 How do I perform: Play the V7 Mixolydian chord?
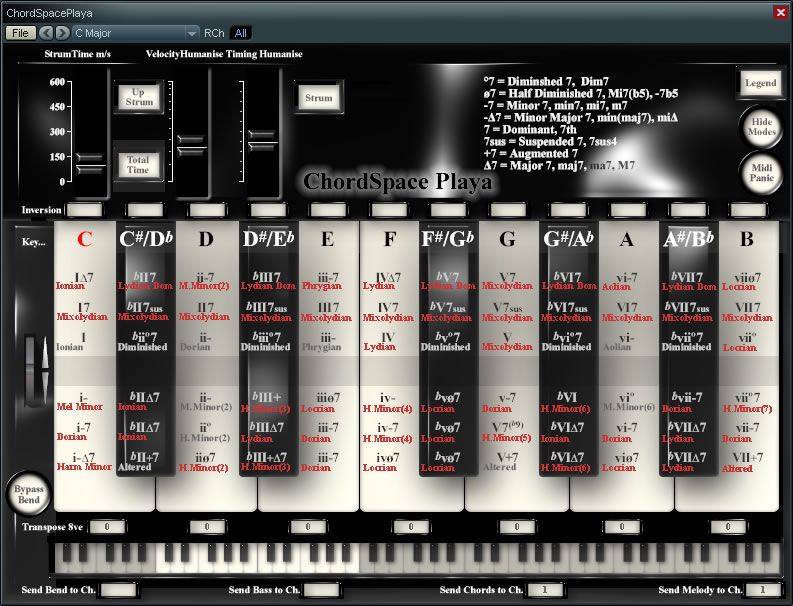click(507, 281)
